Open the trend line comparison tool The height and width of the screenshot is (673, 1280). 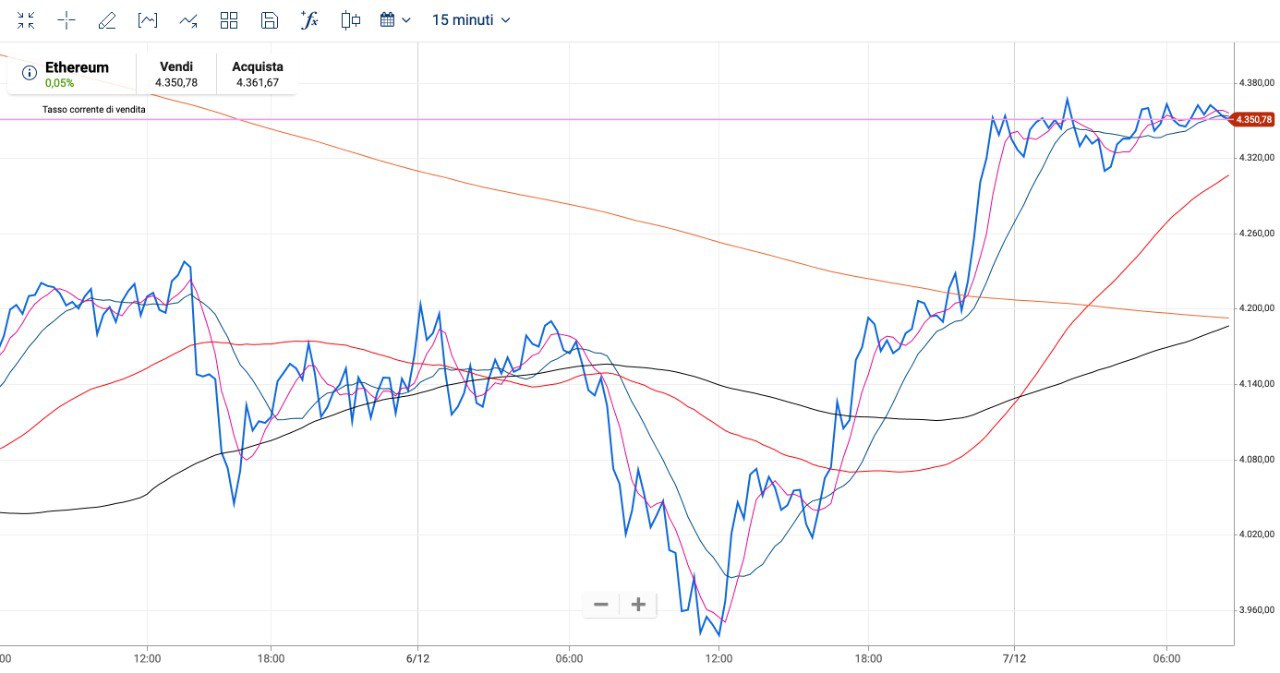click(x=188, y=20)
